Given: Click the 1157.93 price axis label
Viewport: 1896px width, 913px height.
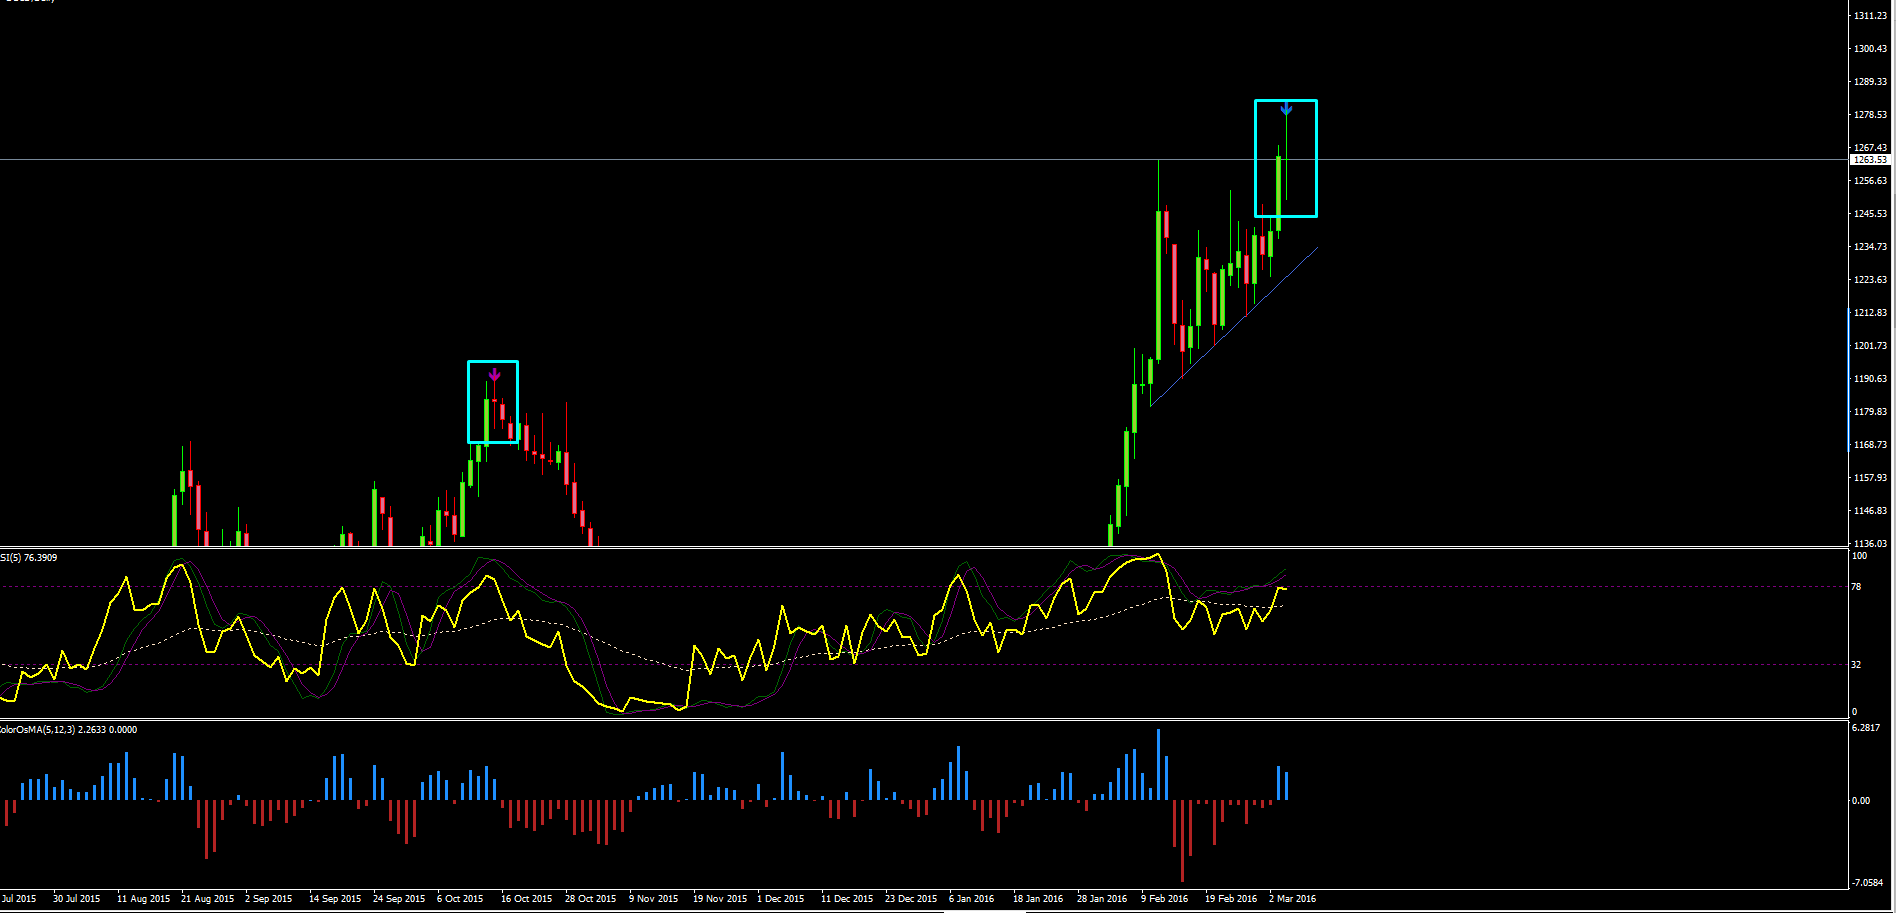Looking at the screenshot, I should click(1870, 478).
